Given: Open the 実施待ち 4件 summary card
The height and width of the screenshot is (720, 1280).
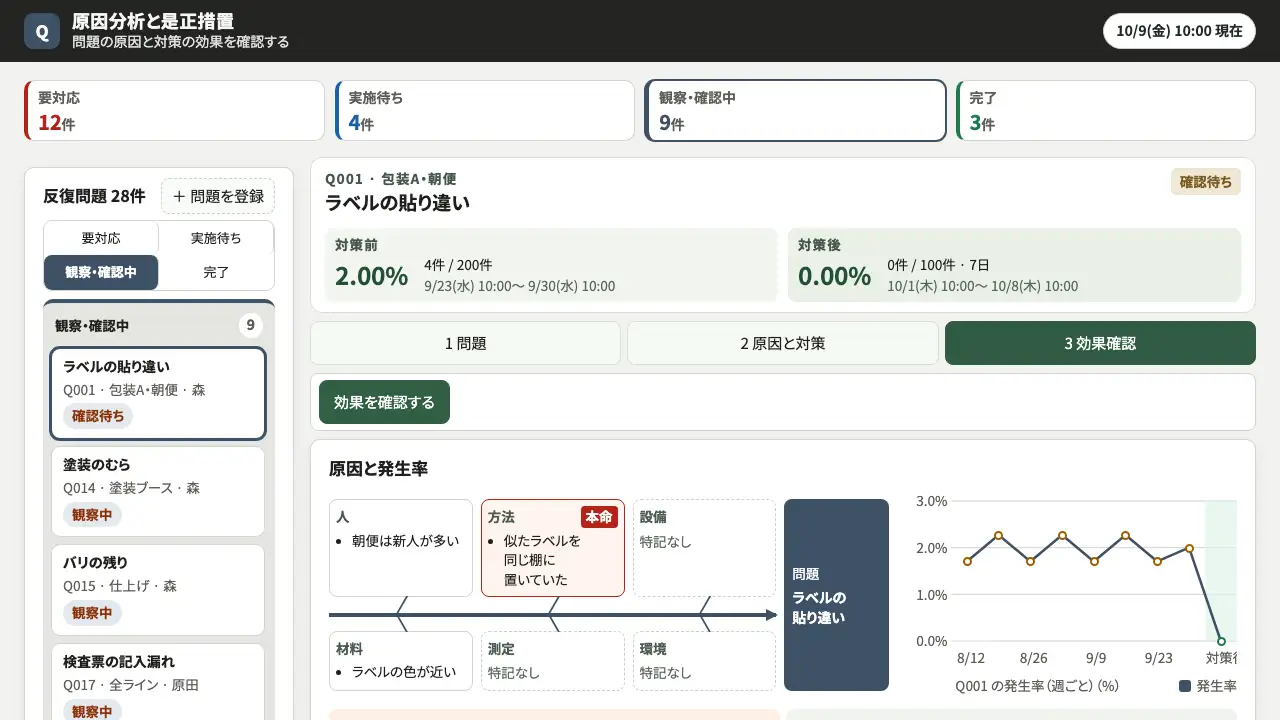Looking at the screenshot, I should coord(484,110).
